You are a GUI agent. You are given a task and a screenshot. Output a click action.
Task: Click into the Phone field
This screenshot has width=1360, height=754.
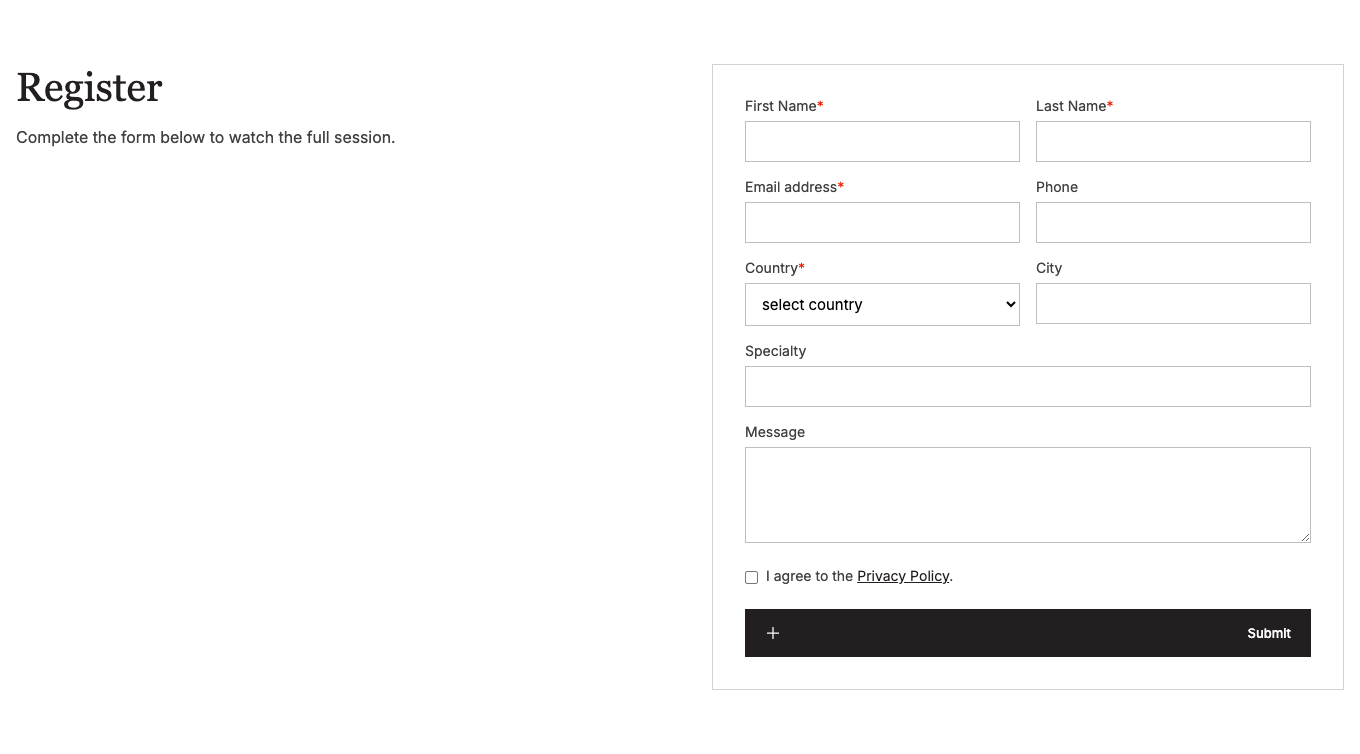click(x=1173, y=222)
